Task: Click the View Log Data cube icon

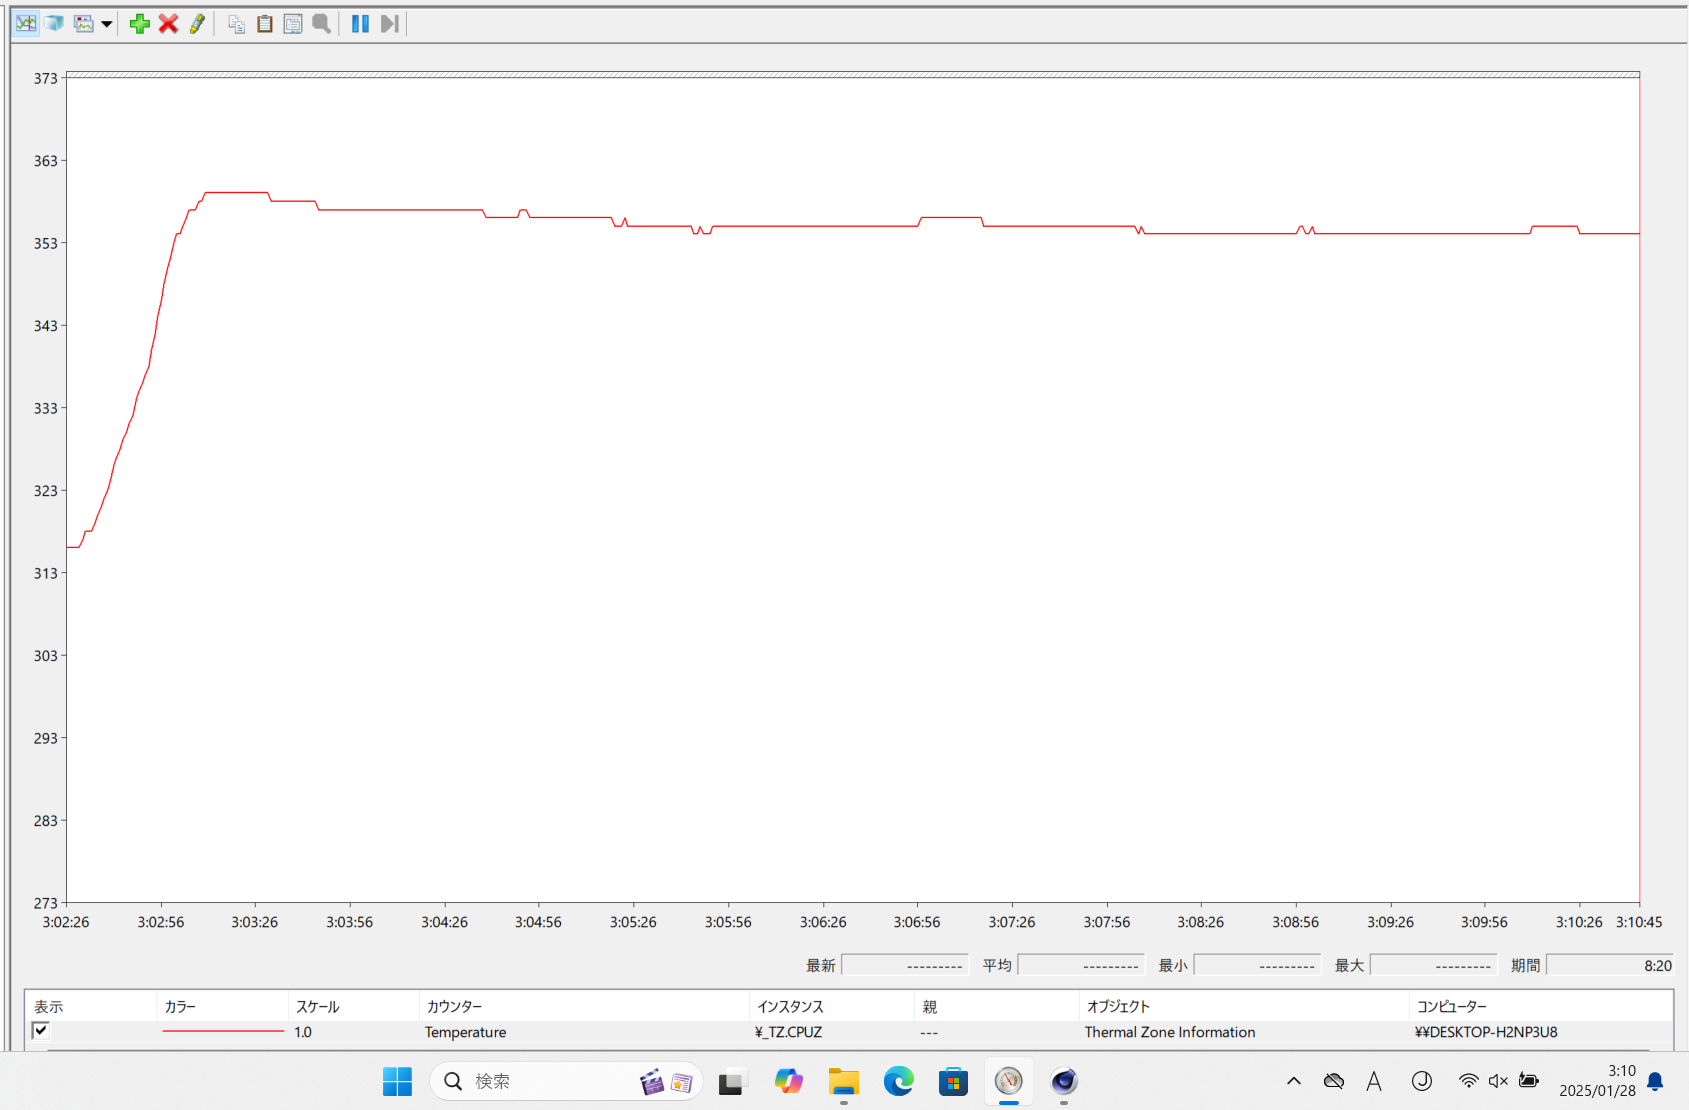Action: pos(54,23)
